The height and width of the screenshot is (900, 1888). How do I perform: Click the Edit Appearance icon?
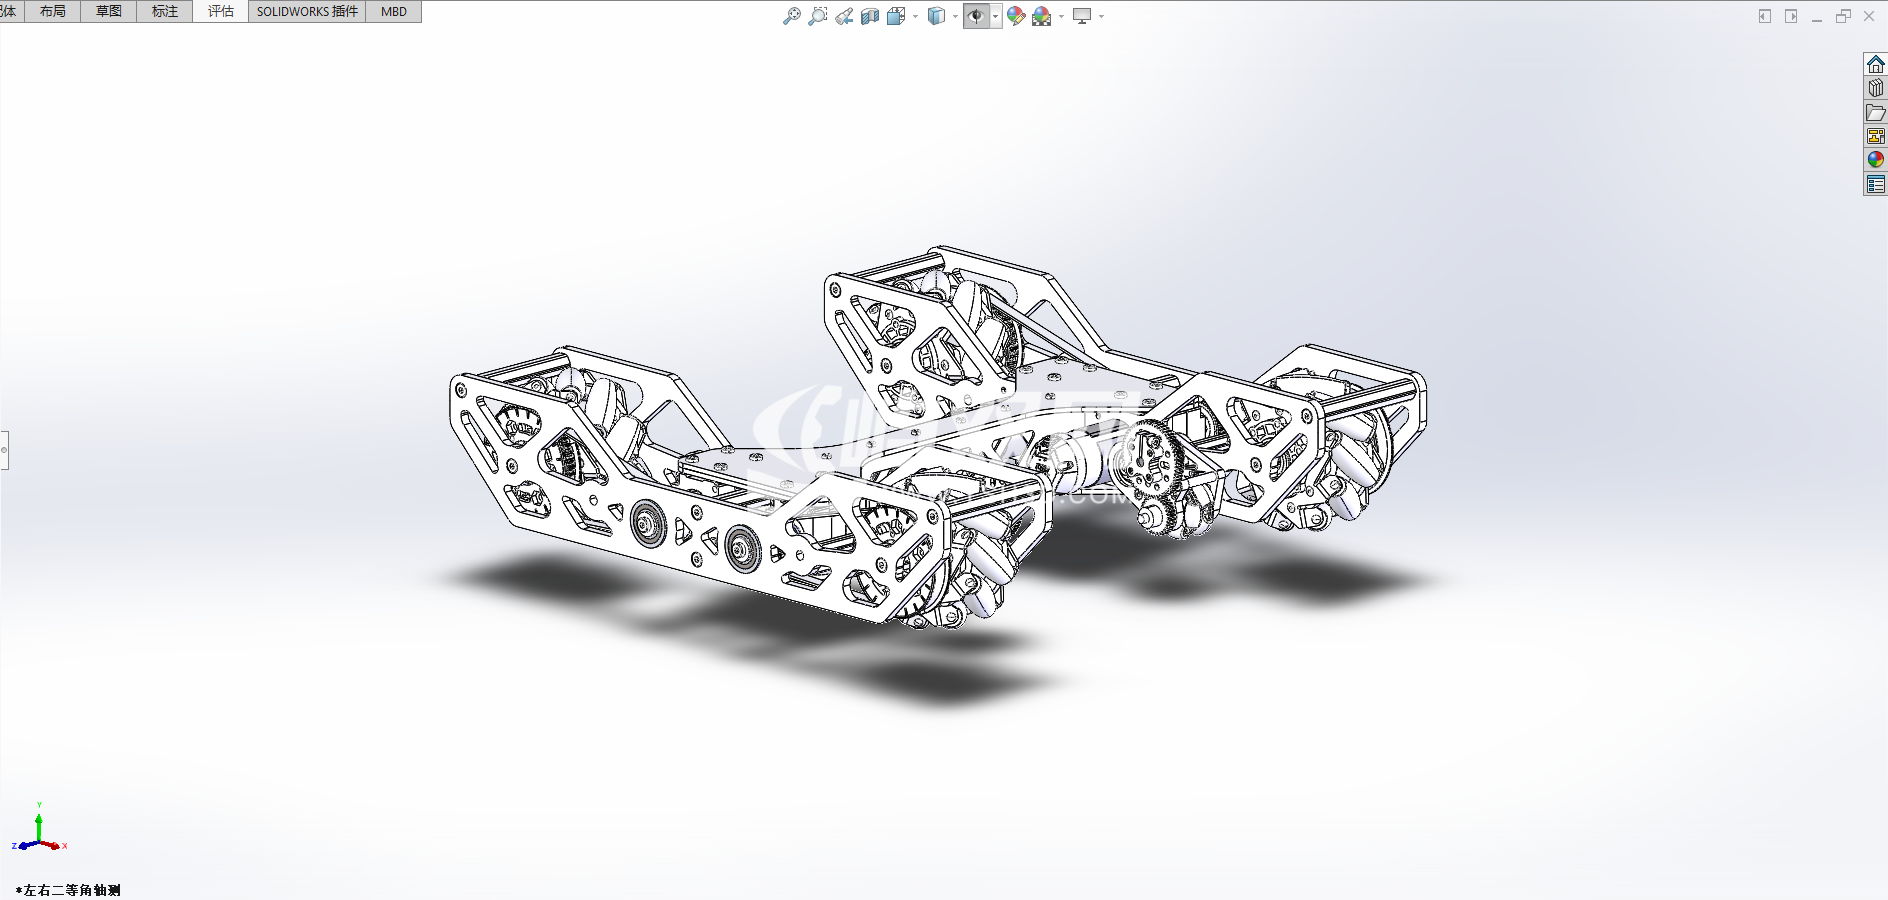[1016, 16]
